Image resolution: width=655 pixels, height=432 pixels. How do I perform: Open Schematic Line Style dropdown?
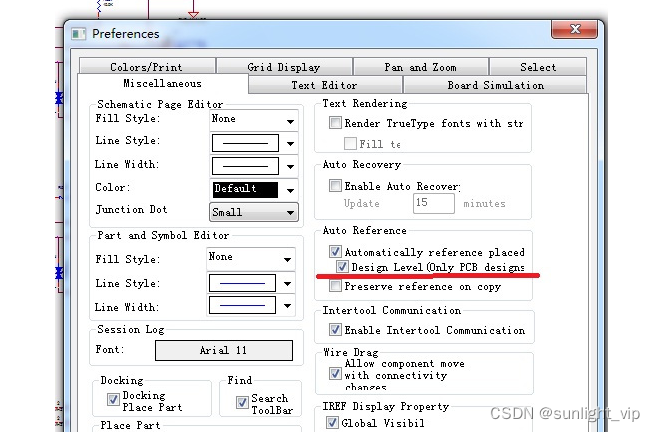[291, 144]
